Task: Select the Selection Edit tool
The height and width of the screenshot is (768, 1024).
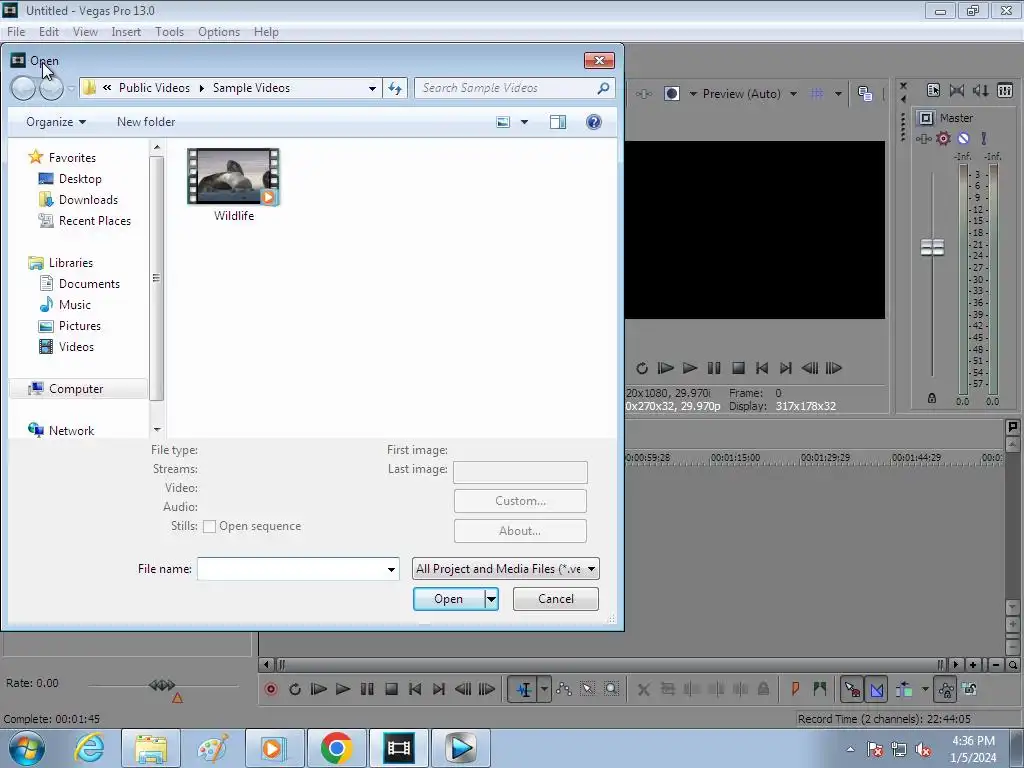Action: [x=587, y=689]
